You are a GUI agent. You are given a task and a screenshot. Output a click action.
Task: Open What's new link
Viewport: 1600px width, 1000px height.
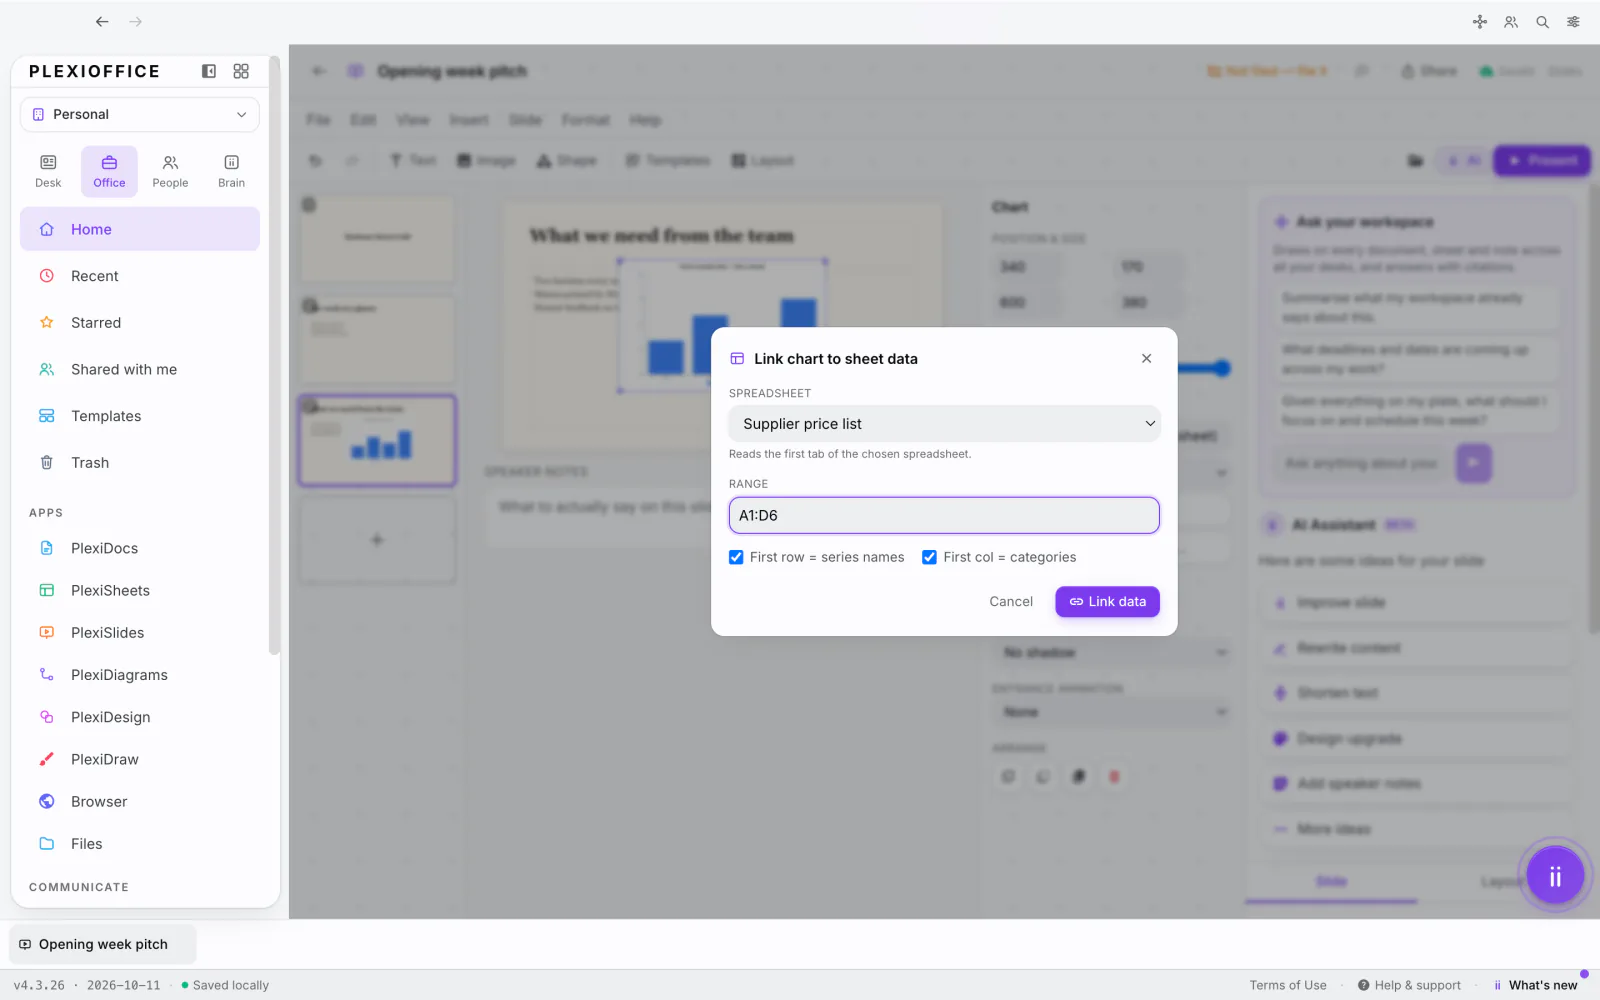[1535, 985]
